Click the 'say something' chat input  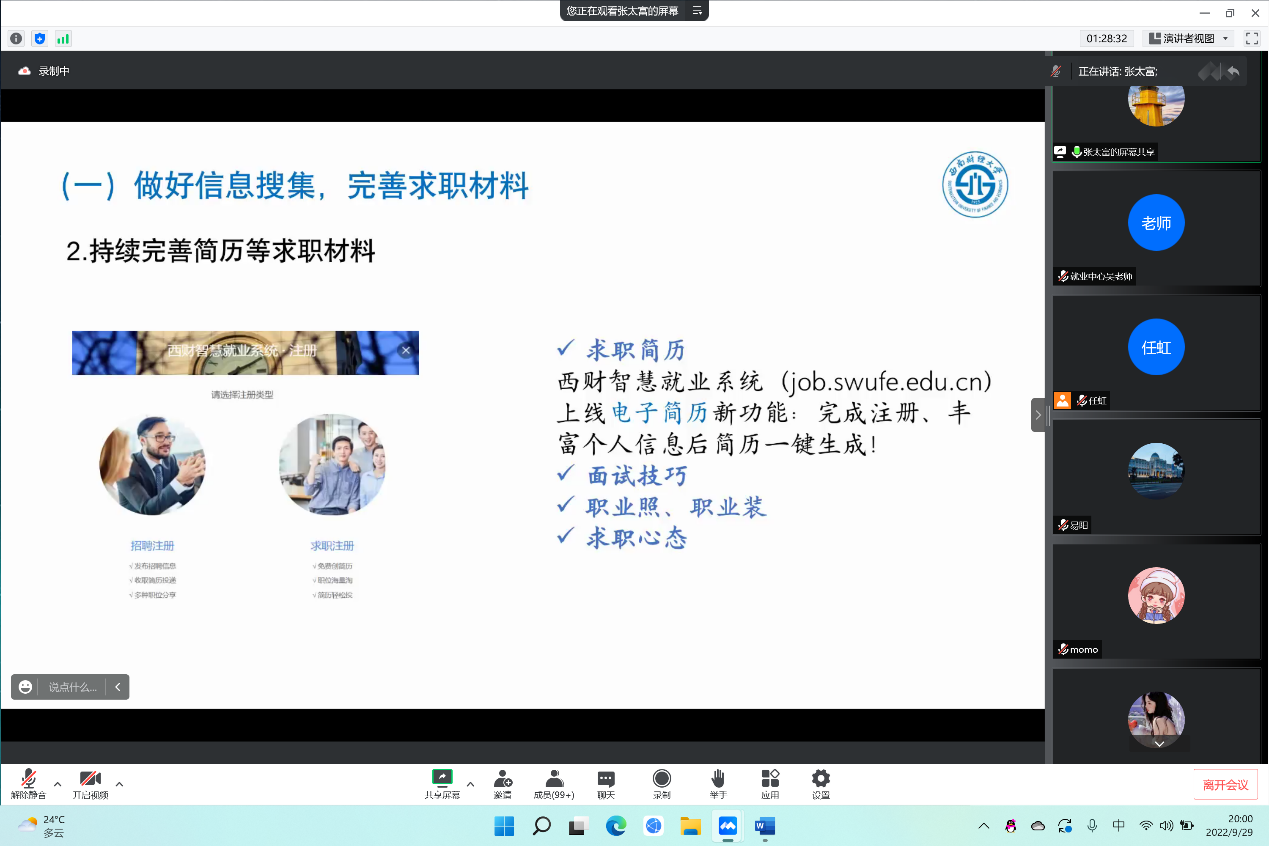point(73,687)
